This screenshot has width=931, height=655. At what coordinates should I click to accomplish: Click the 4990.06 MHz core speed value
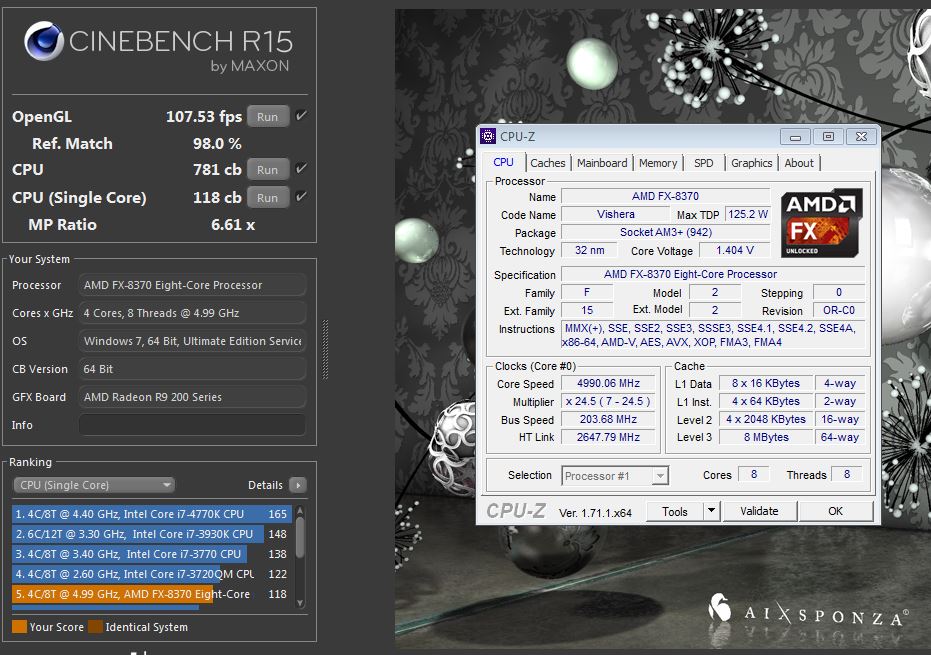(608, 383)
